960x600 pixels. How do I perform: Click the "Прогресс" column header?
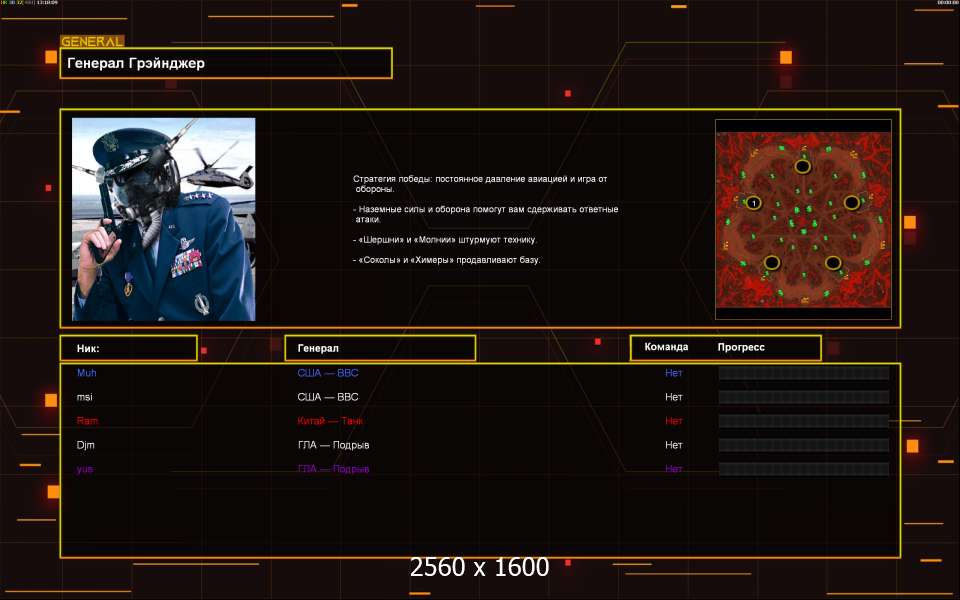click(741, 347)
